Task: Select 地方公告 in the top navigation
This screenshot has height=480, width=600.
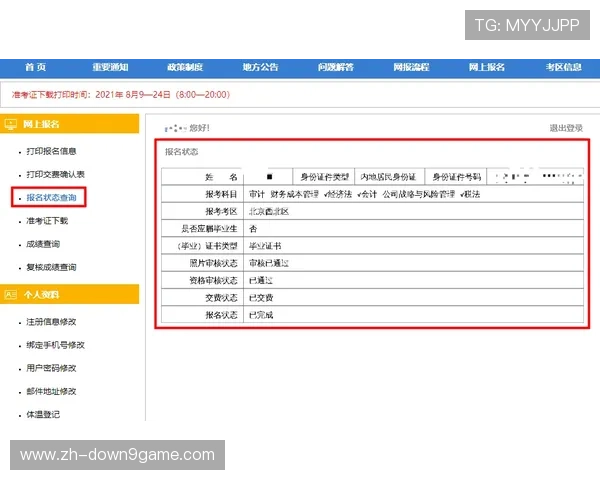Action: tap(260, 67)
